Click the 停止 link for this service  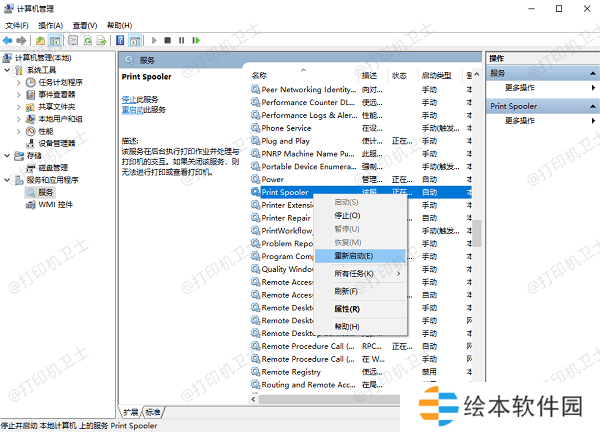point(129,99)
